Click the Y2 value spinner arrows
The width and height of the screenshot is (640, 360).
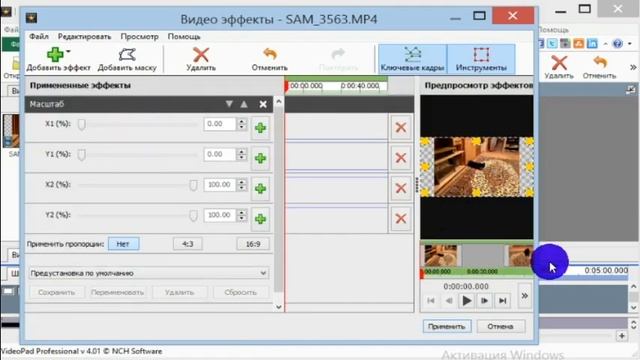point(242,215)
